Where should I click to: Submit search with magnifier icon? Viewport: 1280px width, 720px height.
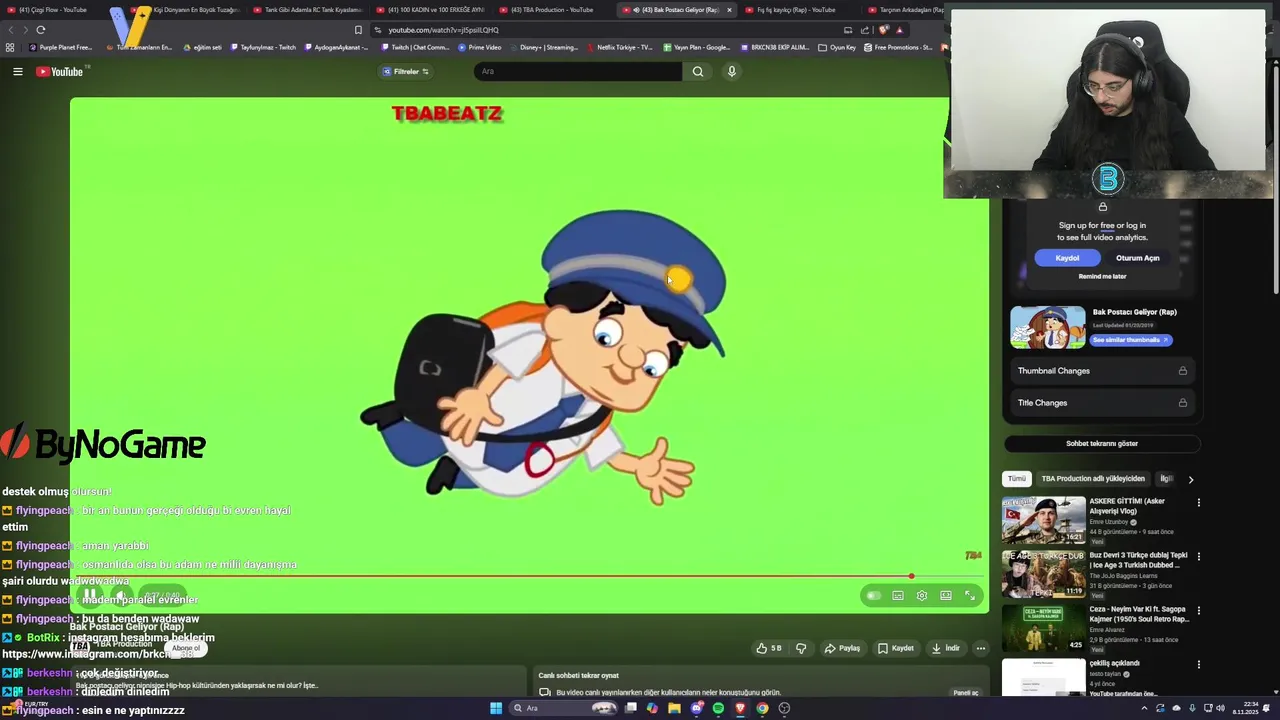(698, 71)
